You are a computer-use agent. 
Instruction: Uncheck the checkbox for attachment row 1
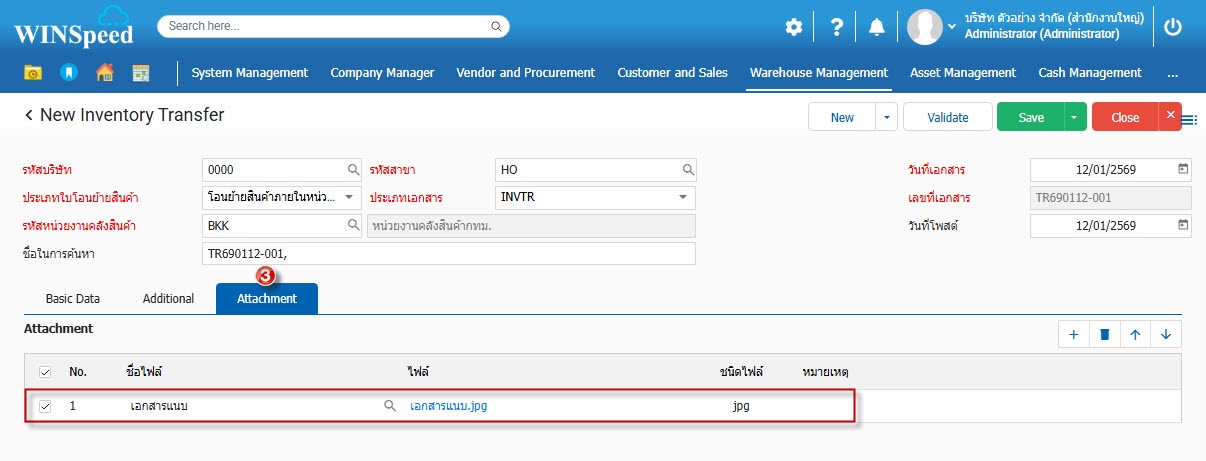pos(45,406)
